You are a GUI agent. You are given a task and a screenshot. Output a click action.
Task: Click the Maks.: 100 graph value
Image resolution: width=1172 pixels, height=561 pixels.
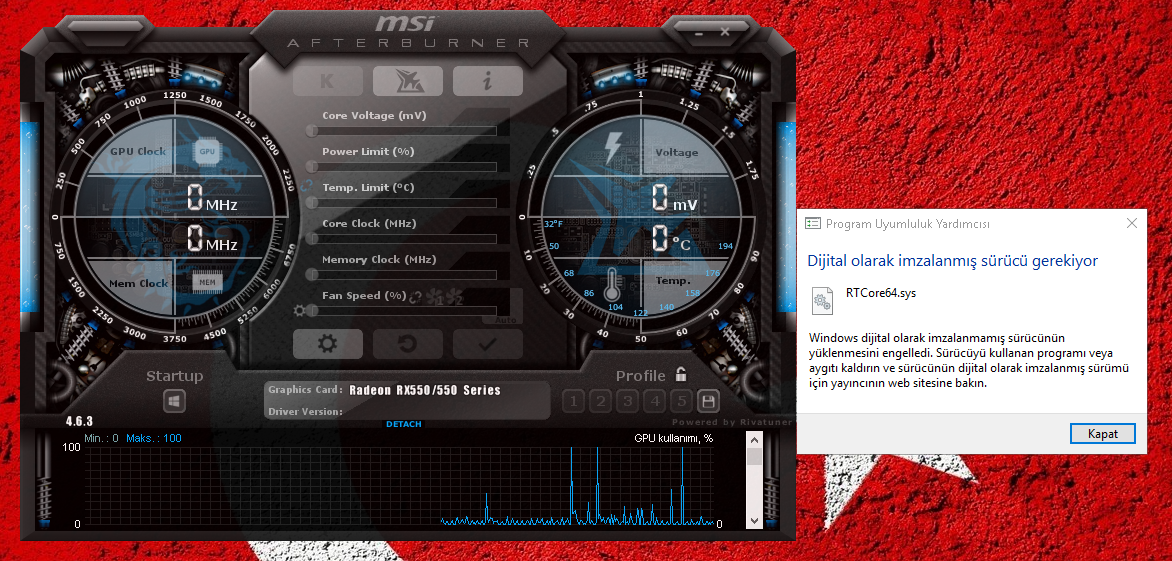click(x=154, y=438)
